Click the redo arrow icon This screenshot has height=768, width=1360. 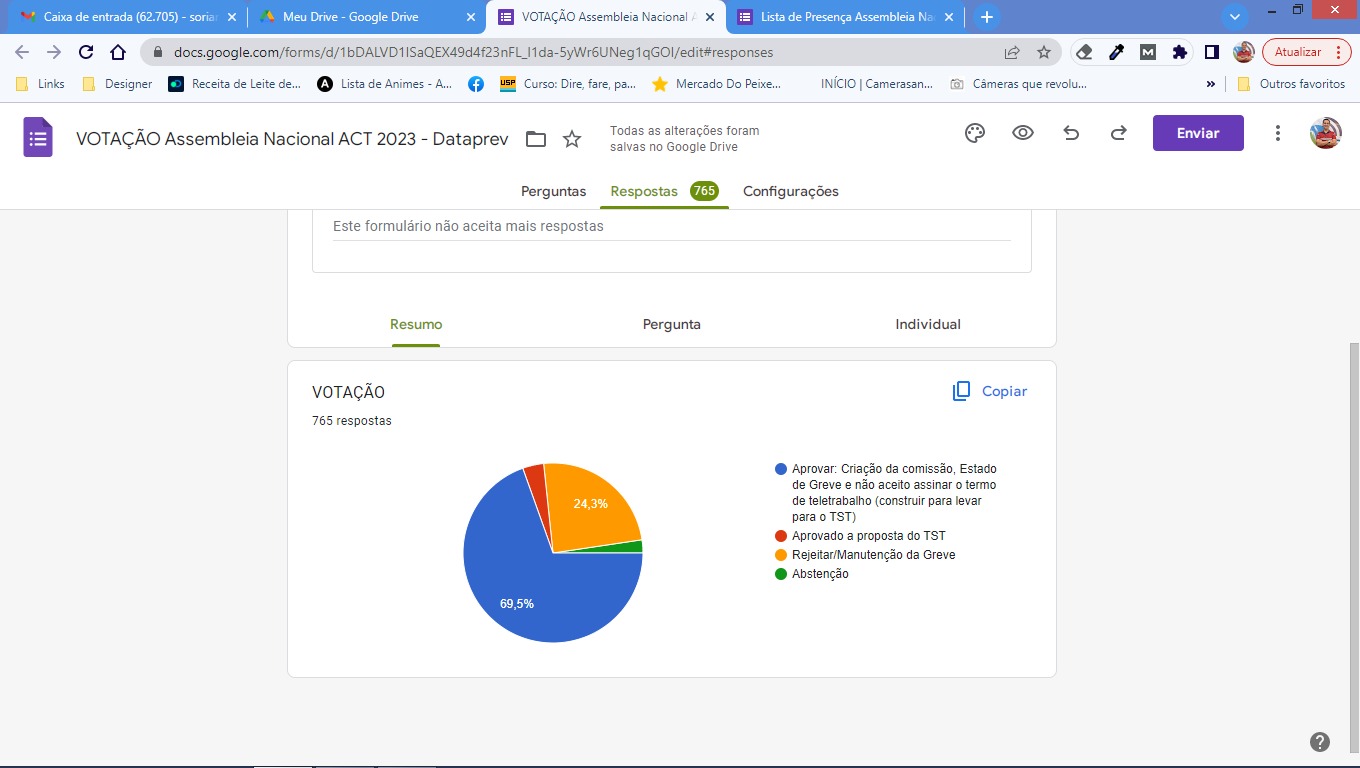pos(1119,133)
